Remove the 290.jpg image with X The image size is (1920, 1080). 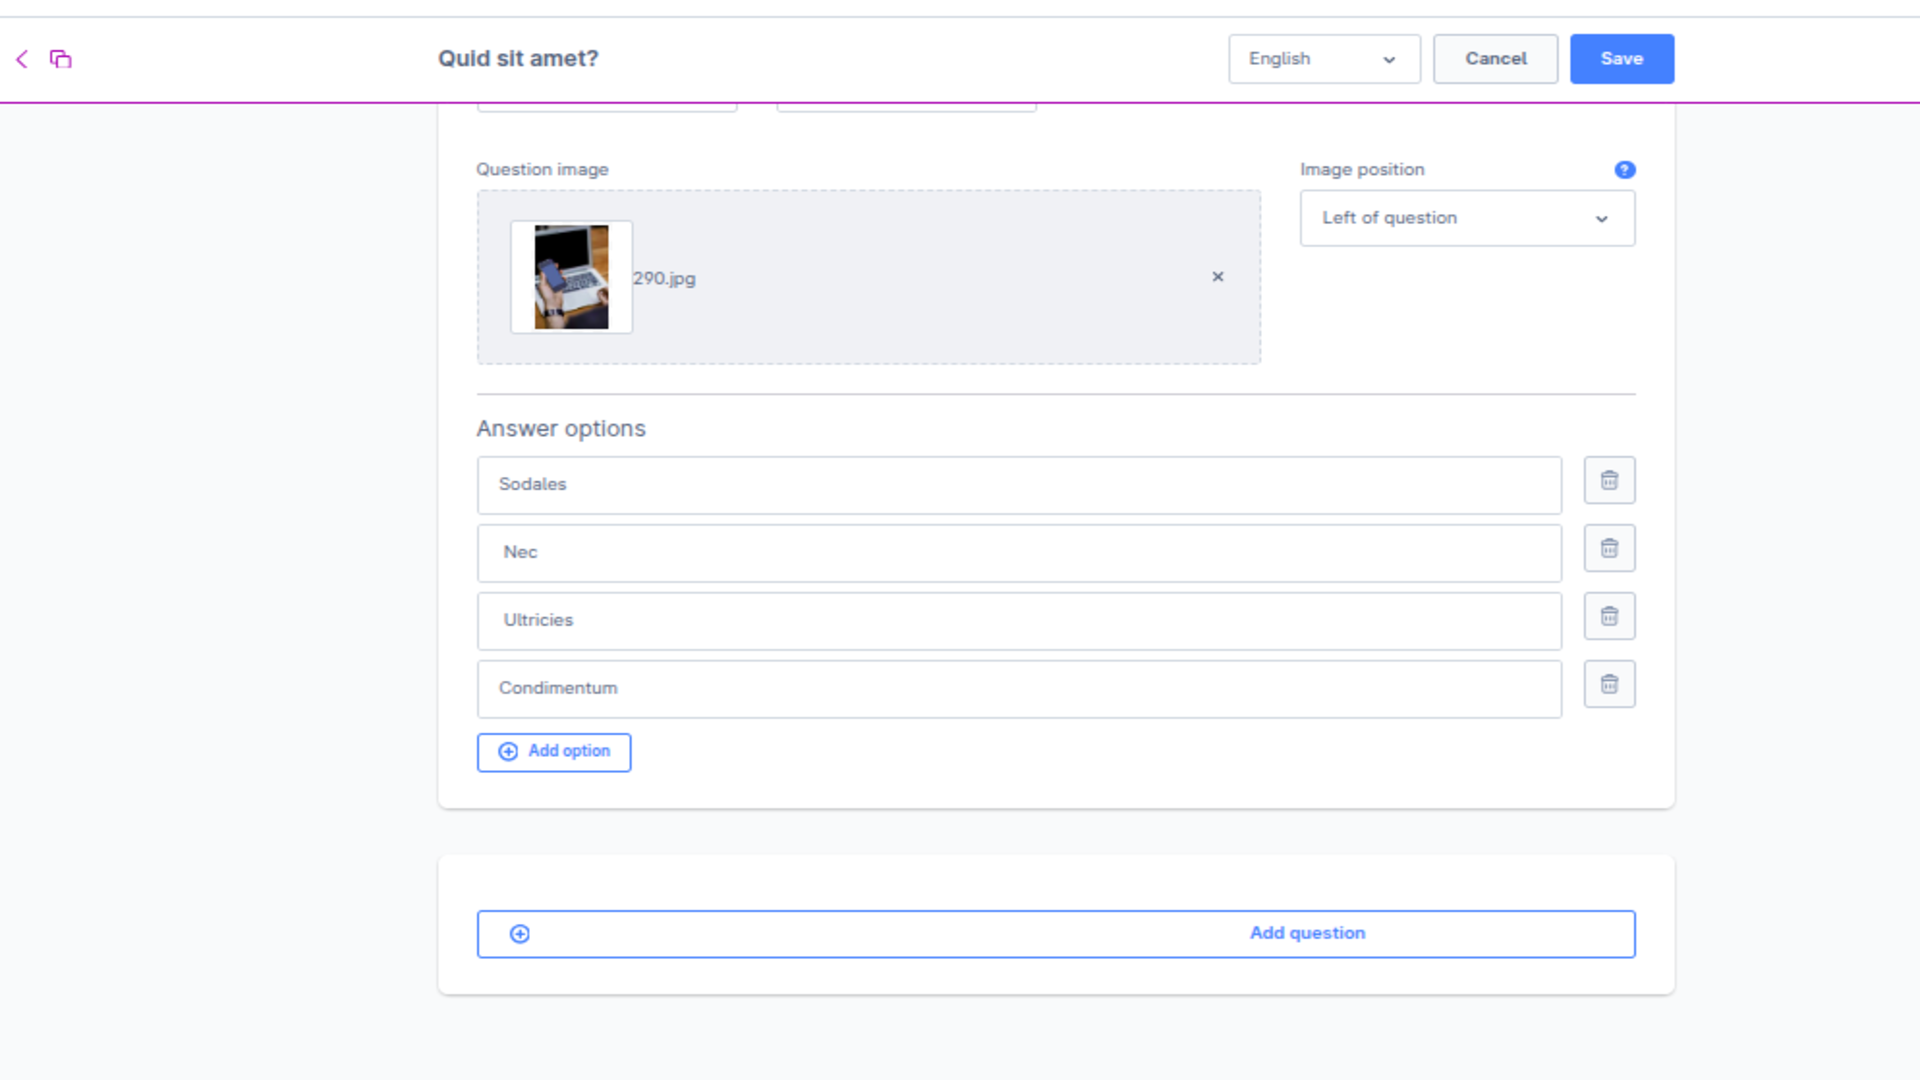pos(1217,277)
